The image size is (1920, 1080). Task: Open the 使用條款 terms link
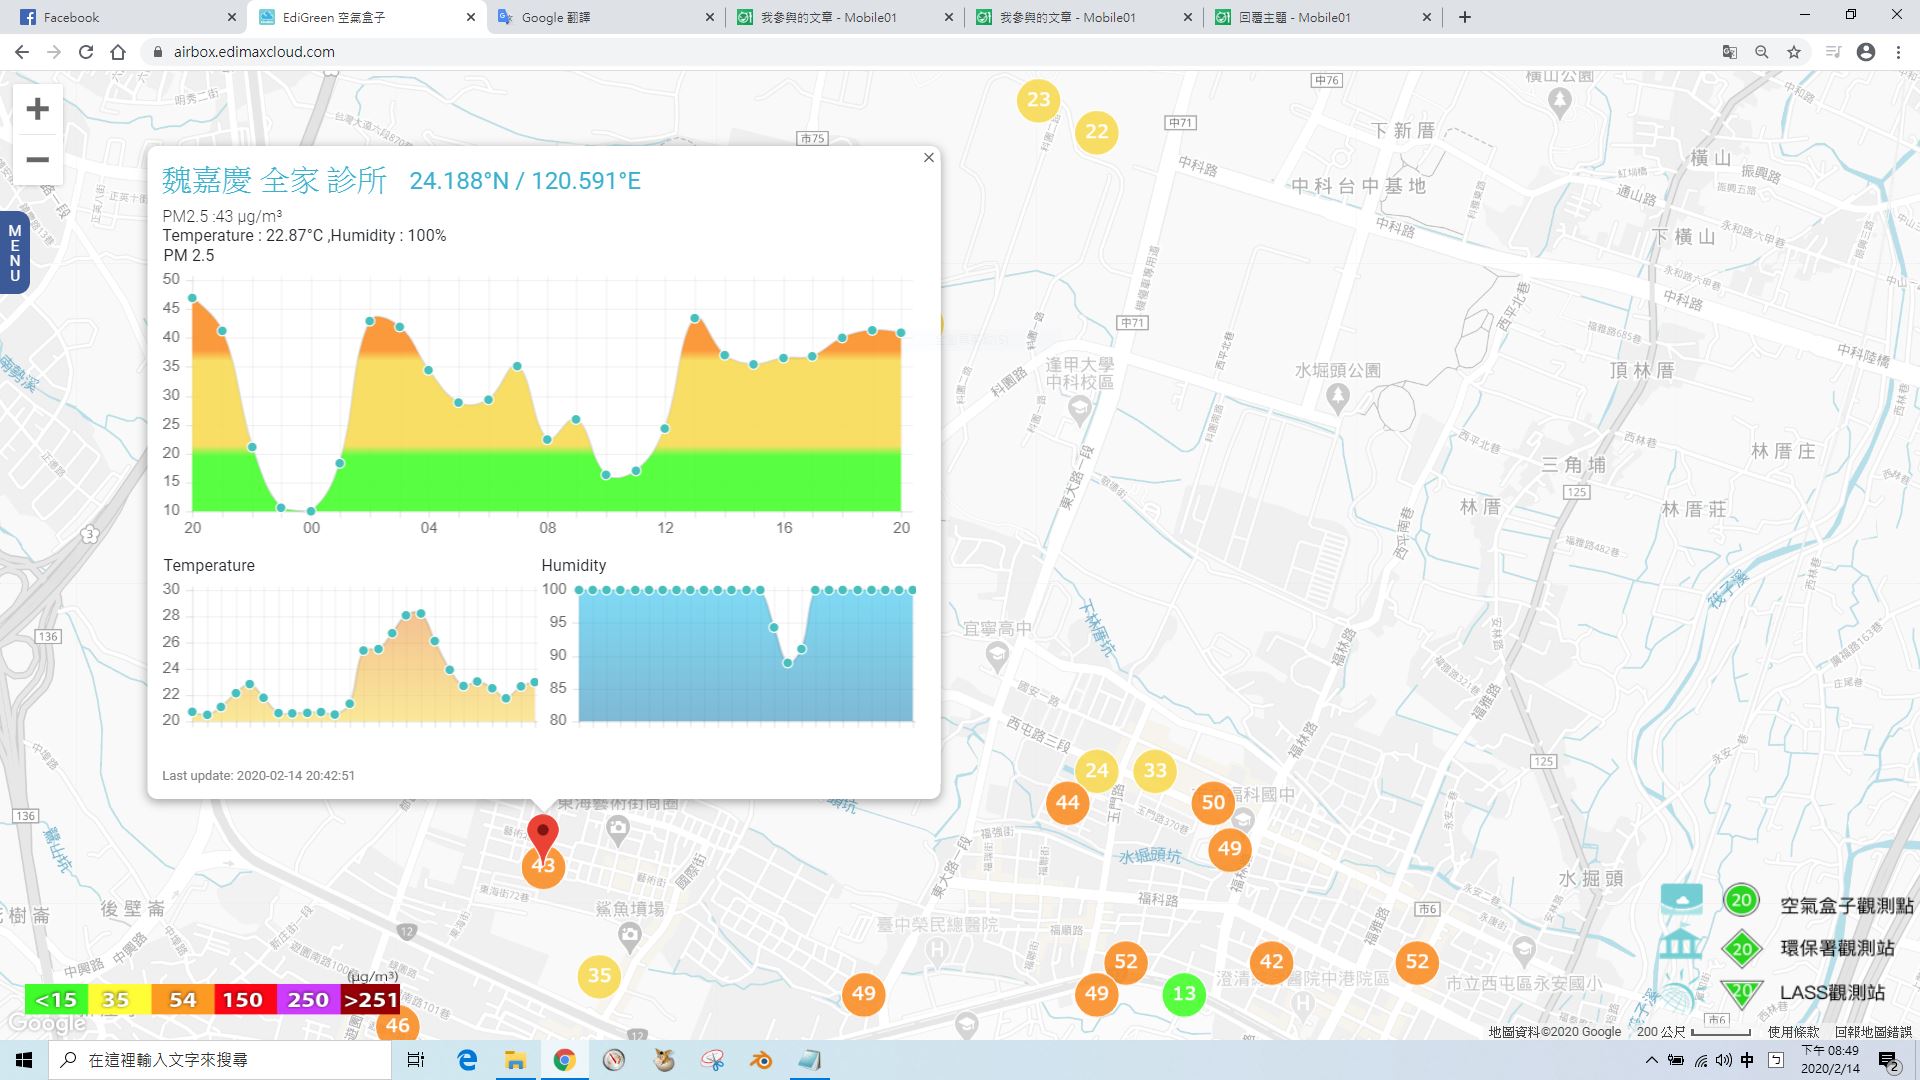click(1793, 1032)
